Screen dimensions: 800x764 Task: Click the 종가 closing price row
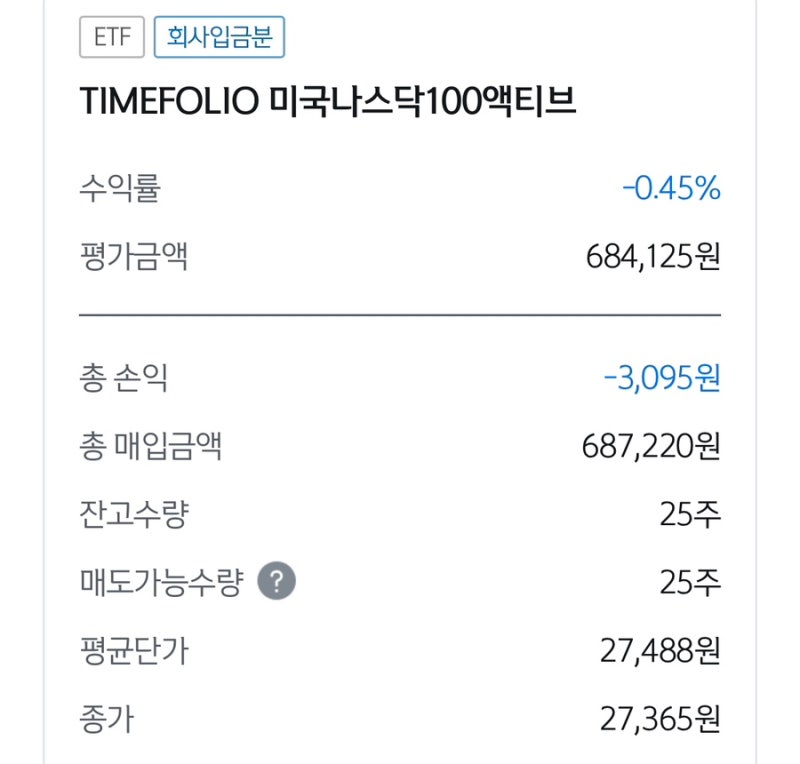400,717
